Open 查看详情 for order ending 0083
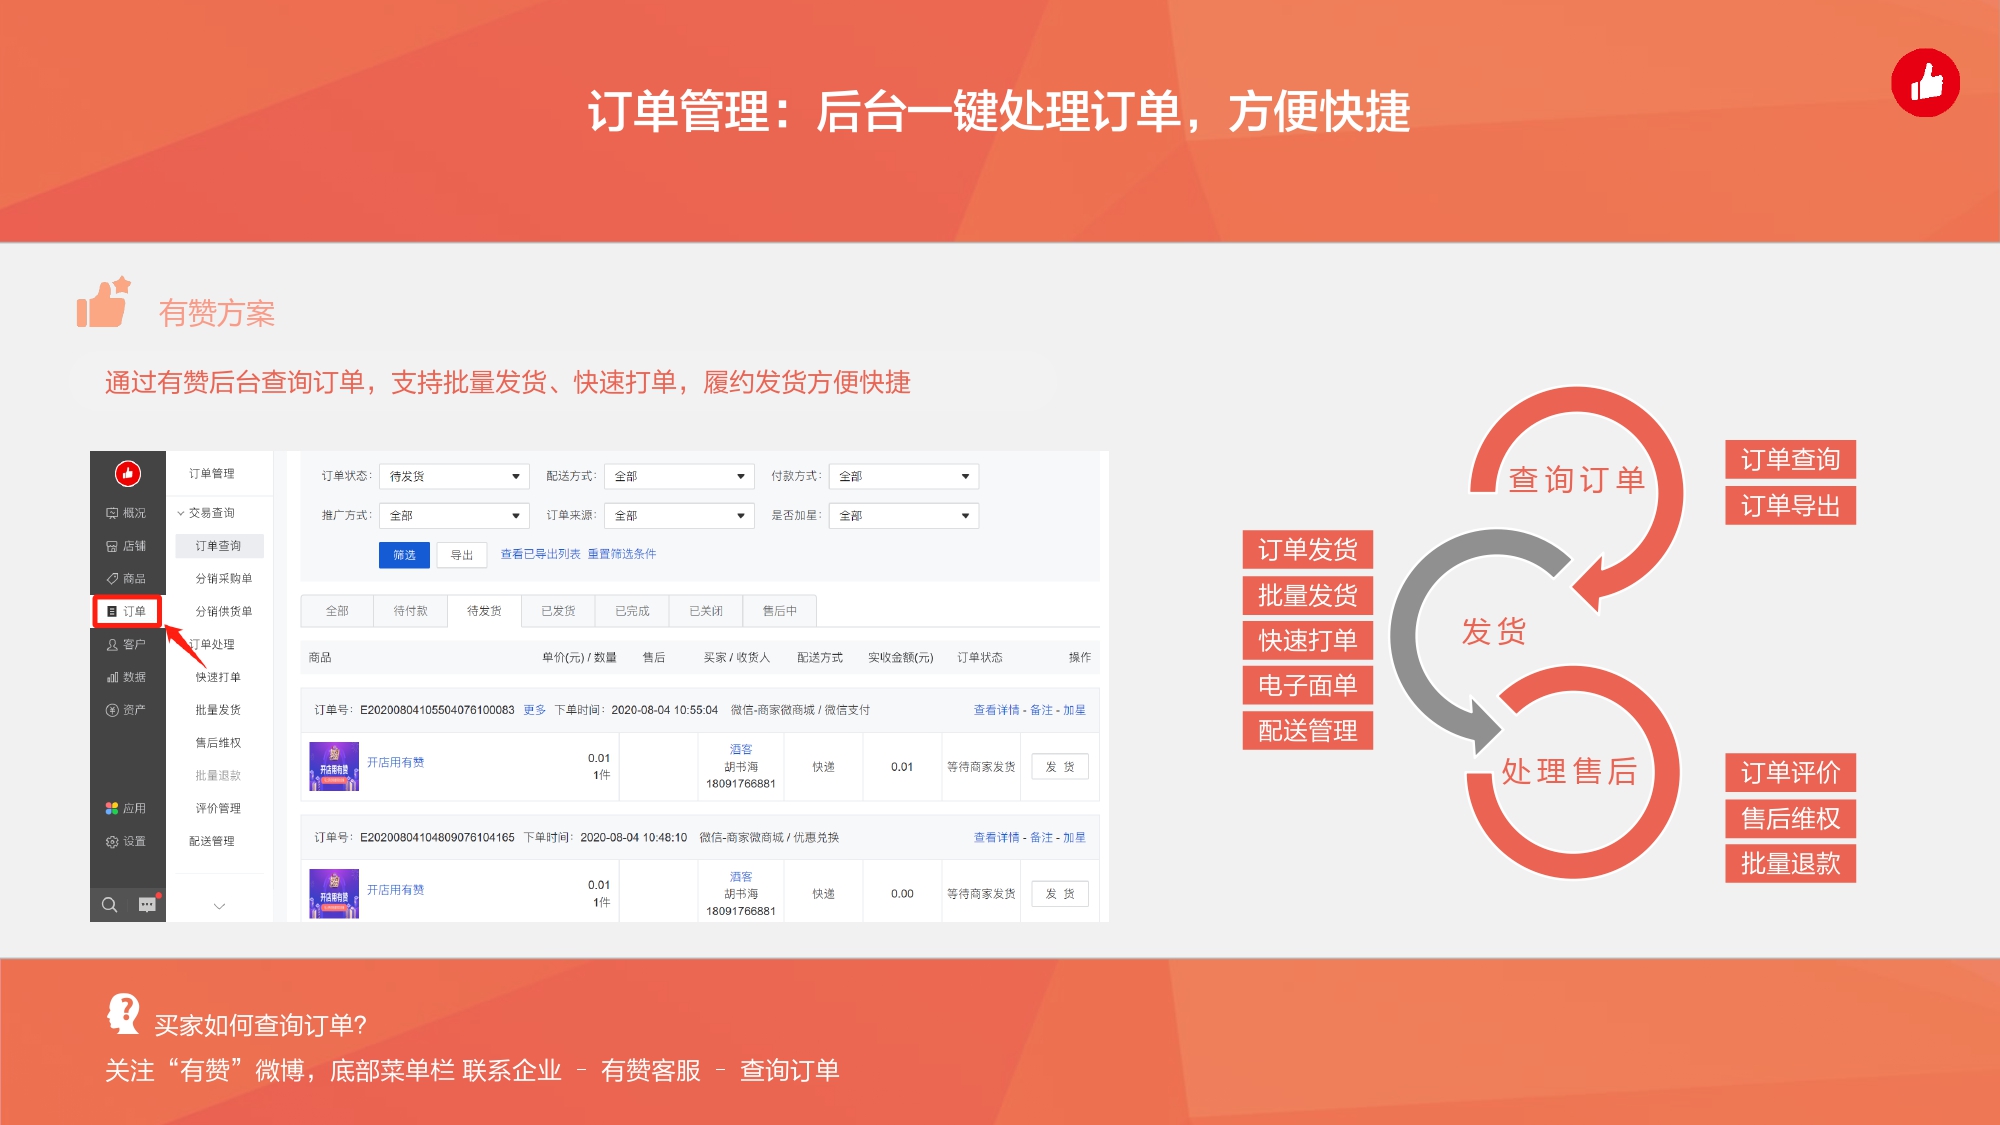 997,710
